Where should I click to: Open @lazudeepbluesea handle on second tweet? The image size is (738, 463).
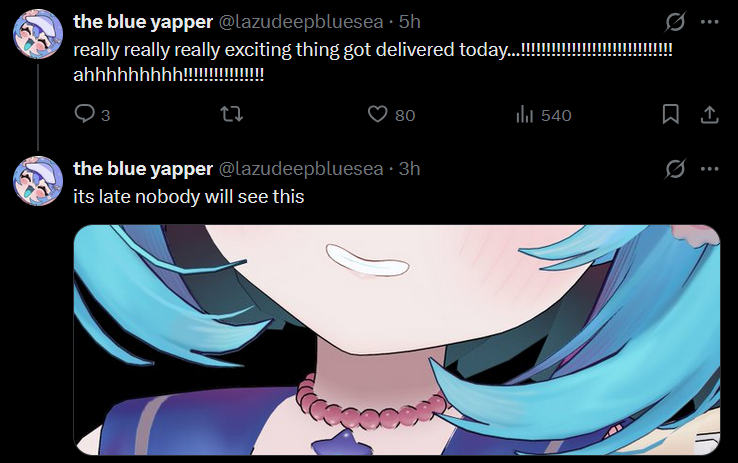301,169
